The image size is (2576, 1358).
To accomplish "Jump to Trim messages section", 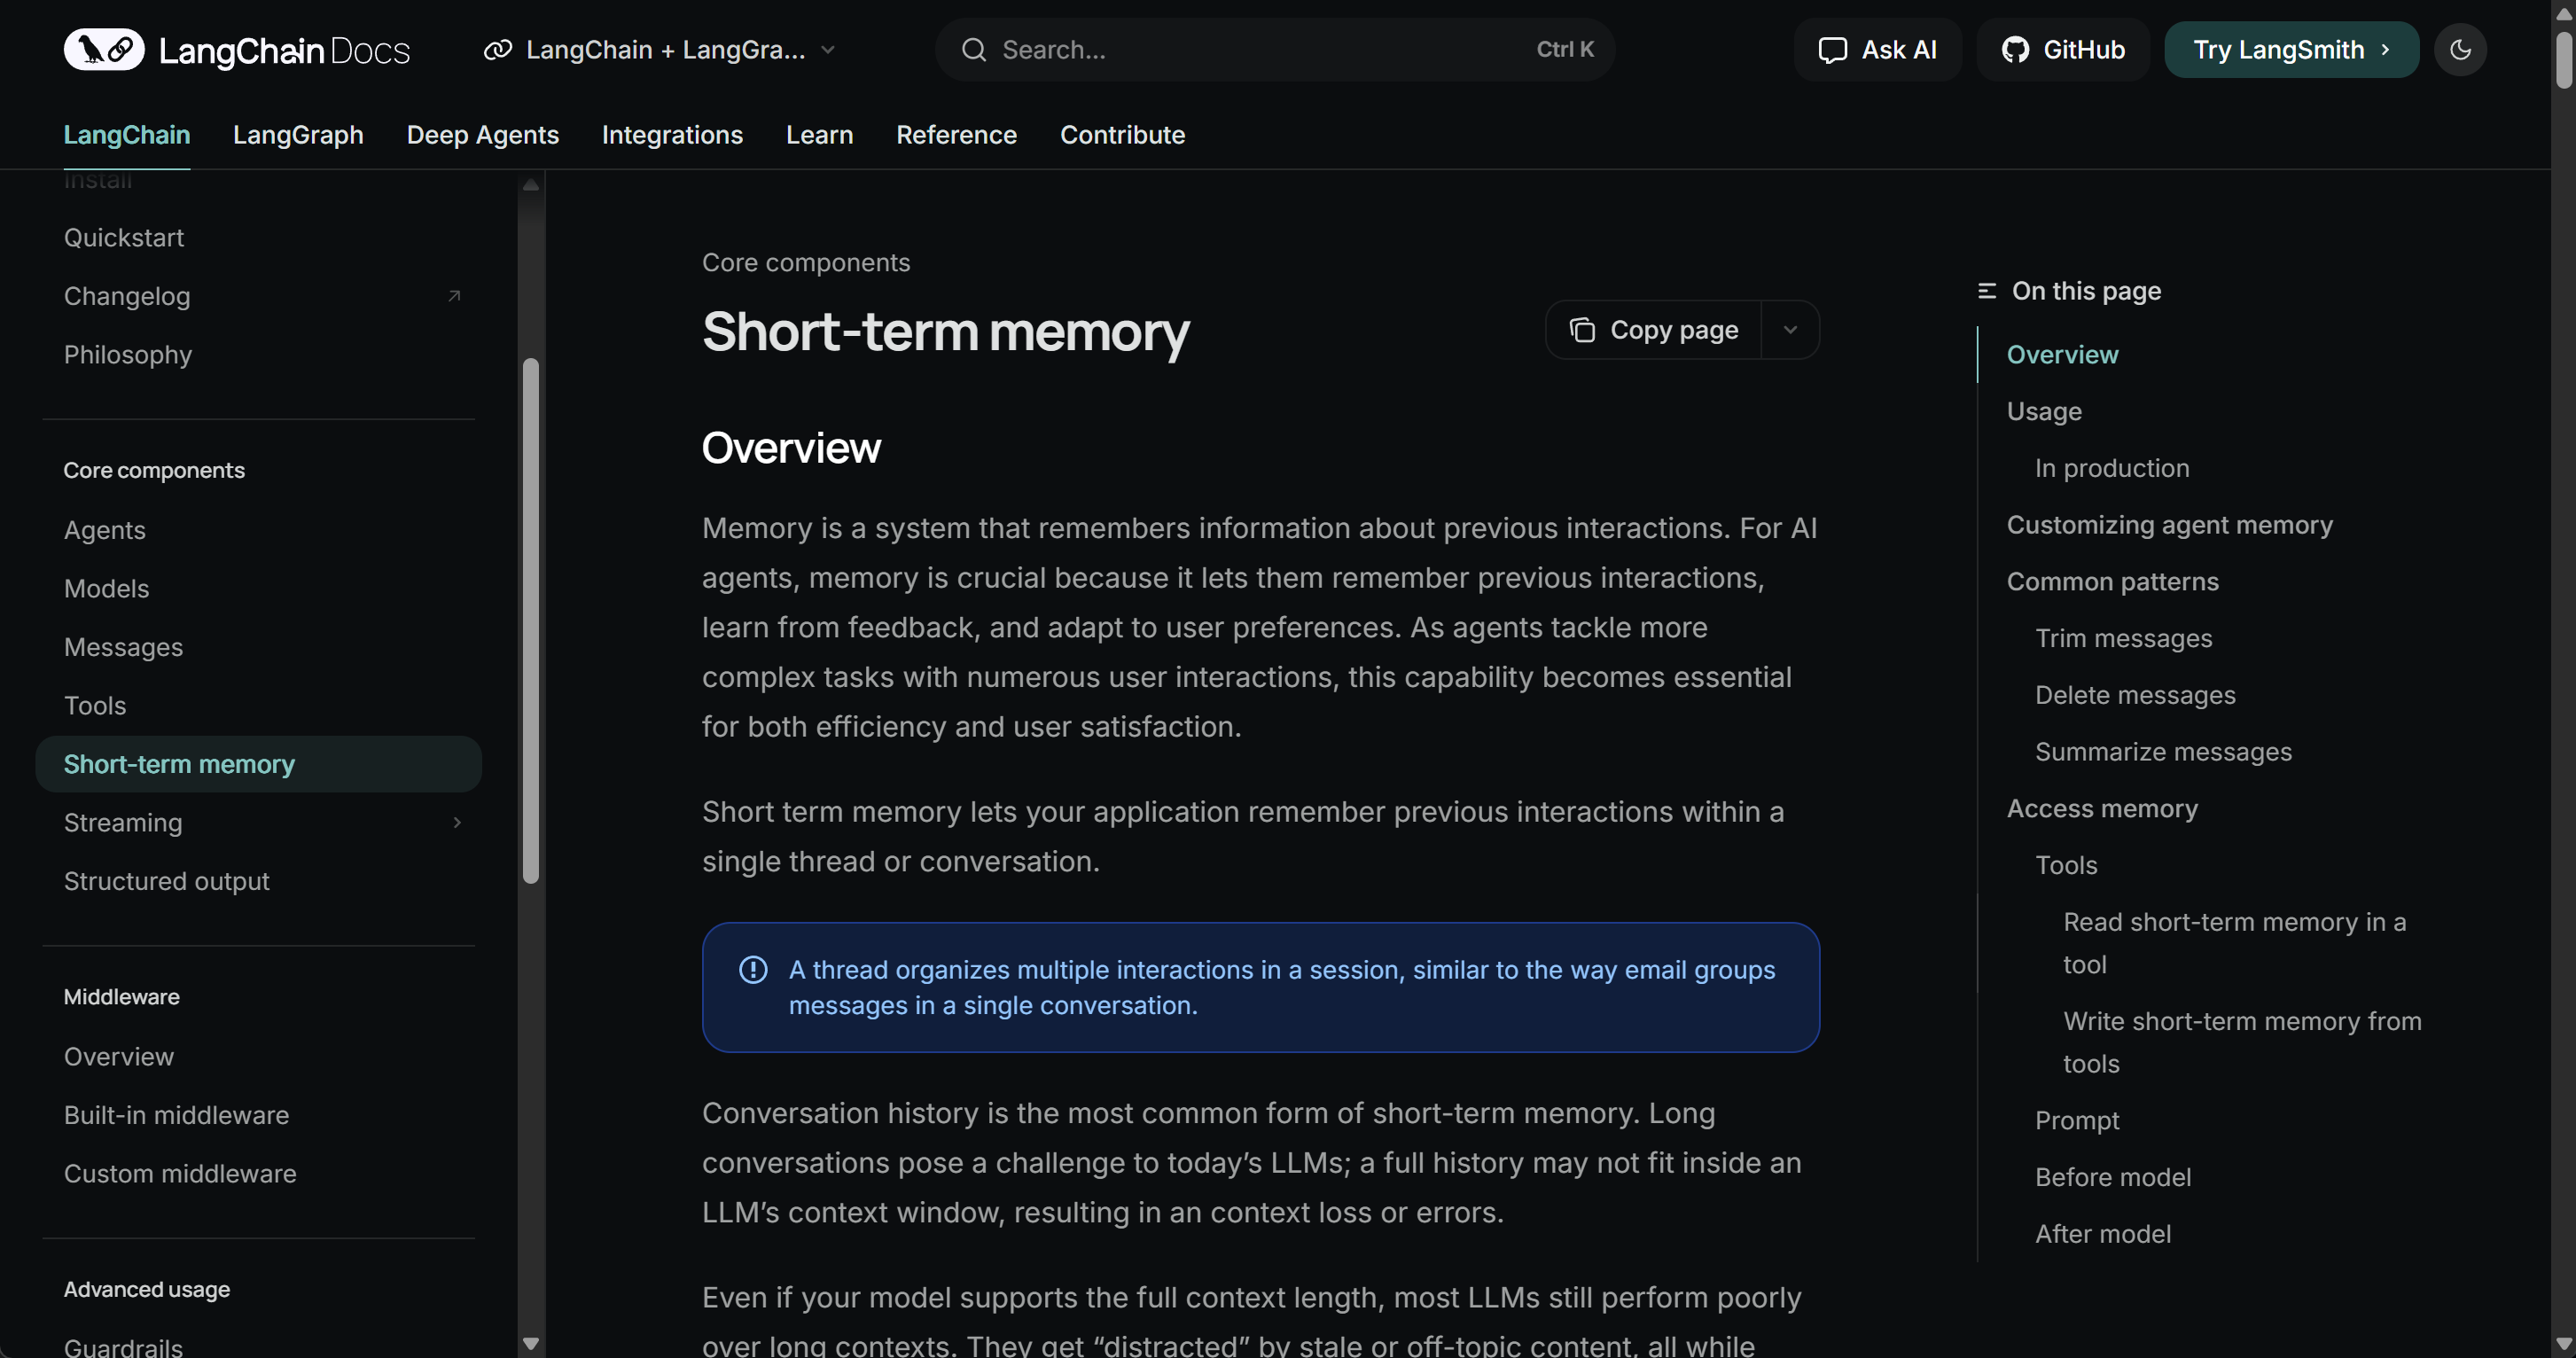I will (x=2123, y=638).
